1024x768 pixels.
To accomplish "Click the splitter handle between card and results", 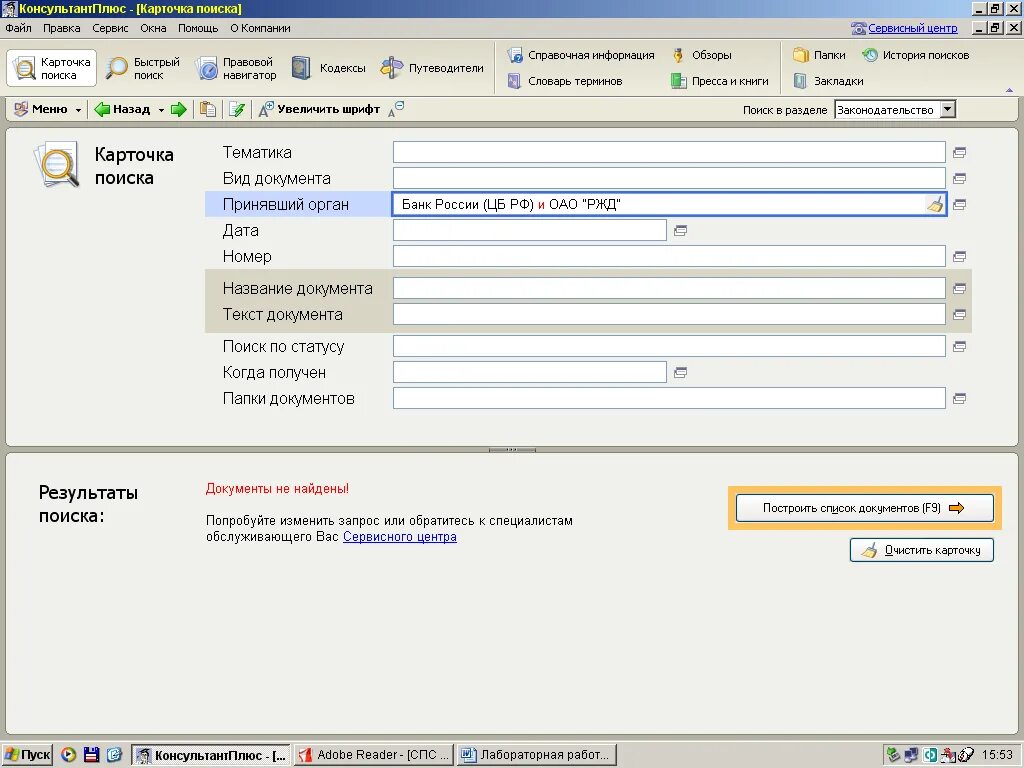I will tap(512, 450).
